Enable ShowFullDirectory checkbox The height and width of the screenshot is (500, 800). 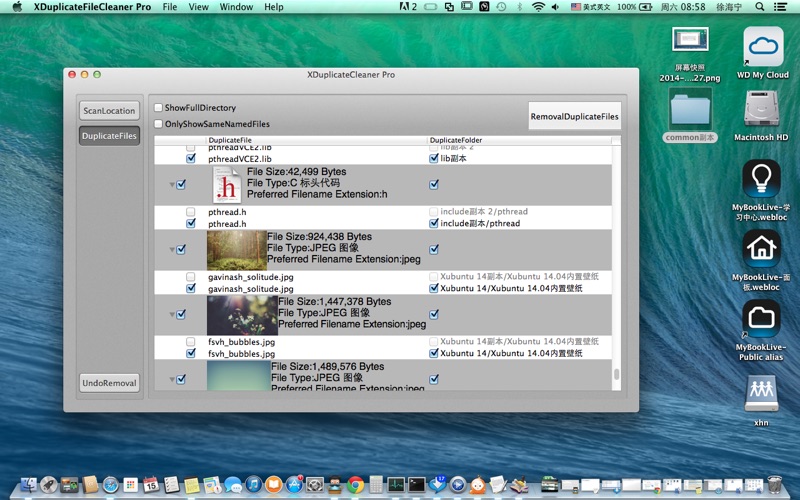(159, 108)
